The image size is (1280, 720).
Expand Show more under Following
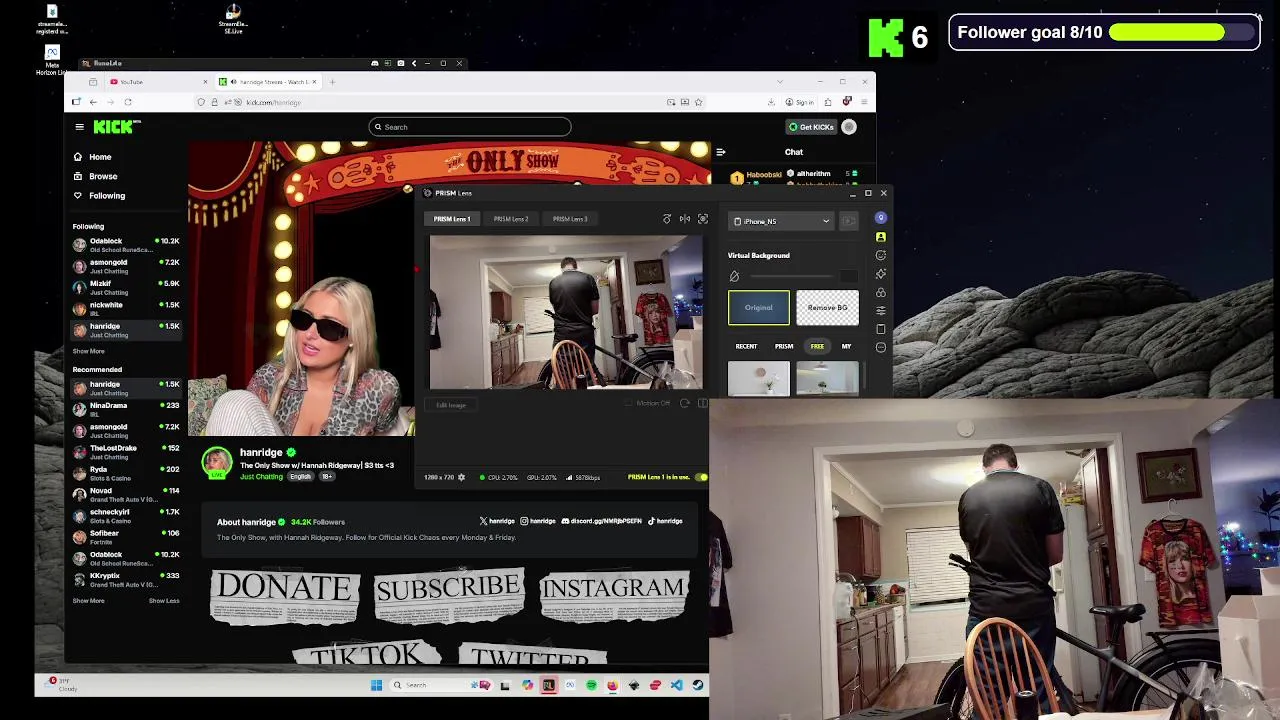coord(88,352)
